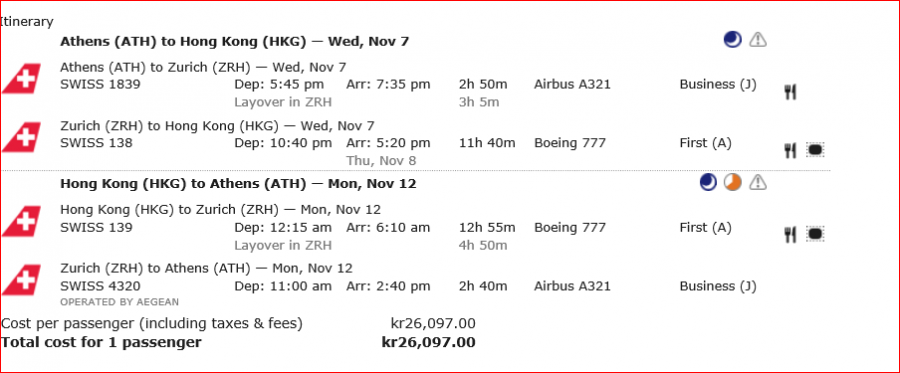Click the meal icon on SWISS 138
The width and height of the screenshot is (900, 373).
click(x=790, y=150)
